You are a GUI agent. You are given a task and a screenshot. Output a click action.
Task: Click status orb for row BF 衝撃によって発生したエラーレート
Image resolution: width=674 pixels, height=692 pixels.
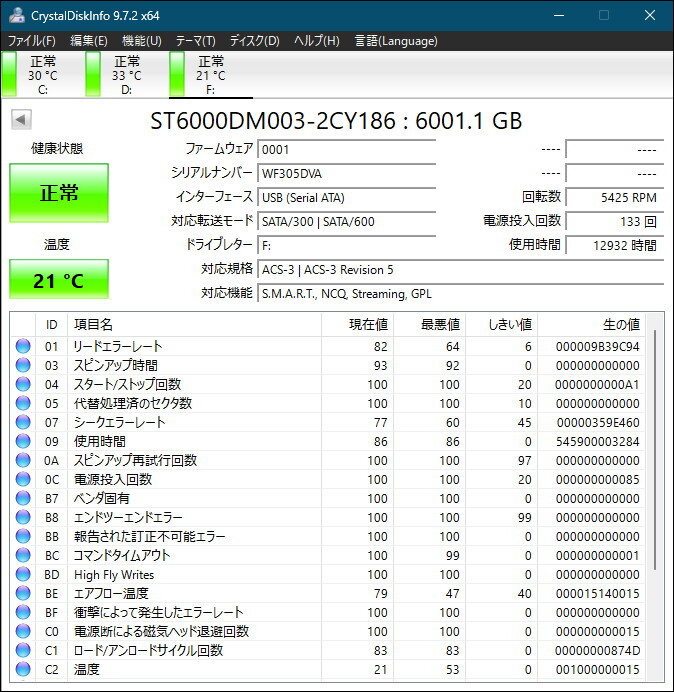tap(23, 612)
